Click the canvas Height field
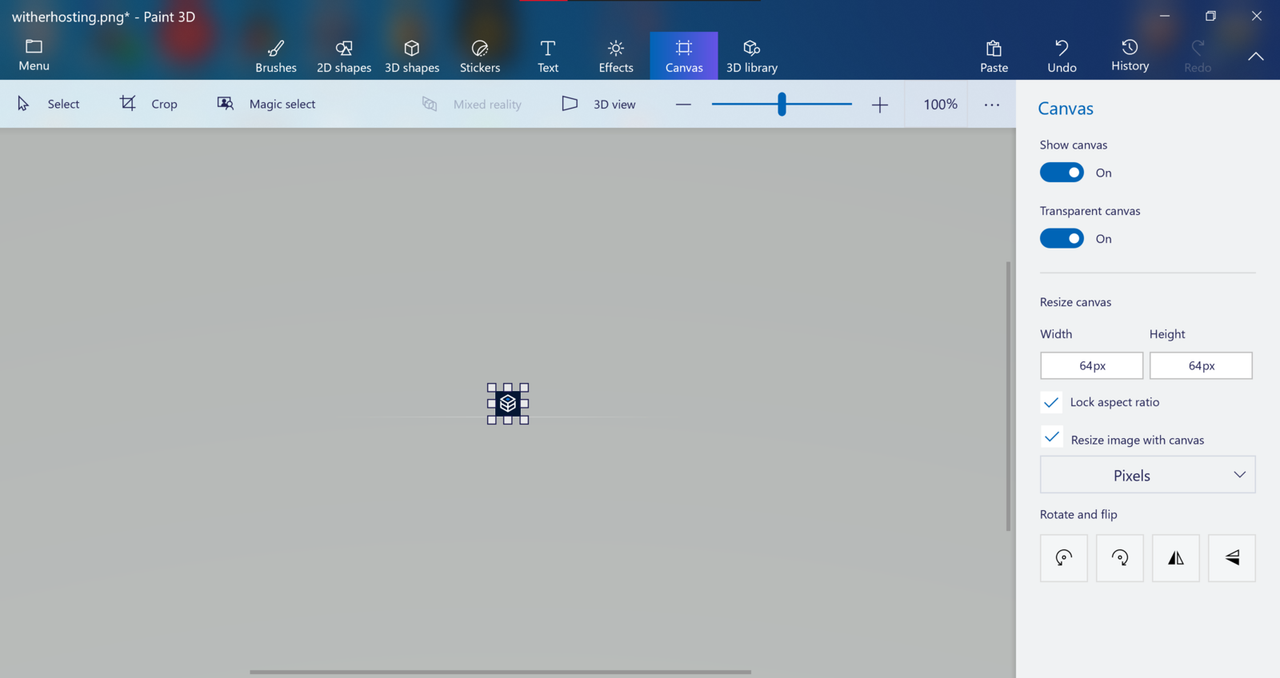This screenshot has height=678, width=1280. tap(1201, 366)
